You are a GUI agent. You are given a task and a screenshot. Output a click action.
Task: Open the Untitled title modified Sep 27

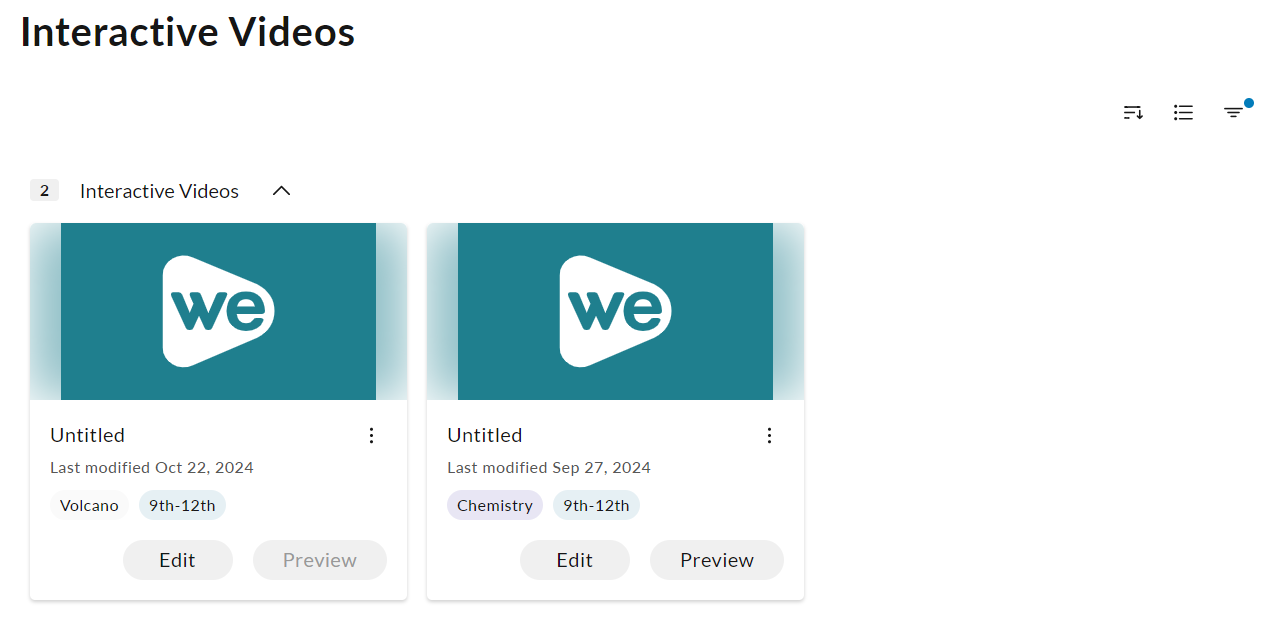[485, 435]
